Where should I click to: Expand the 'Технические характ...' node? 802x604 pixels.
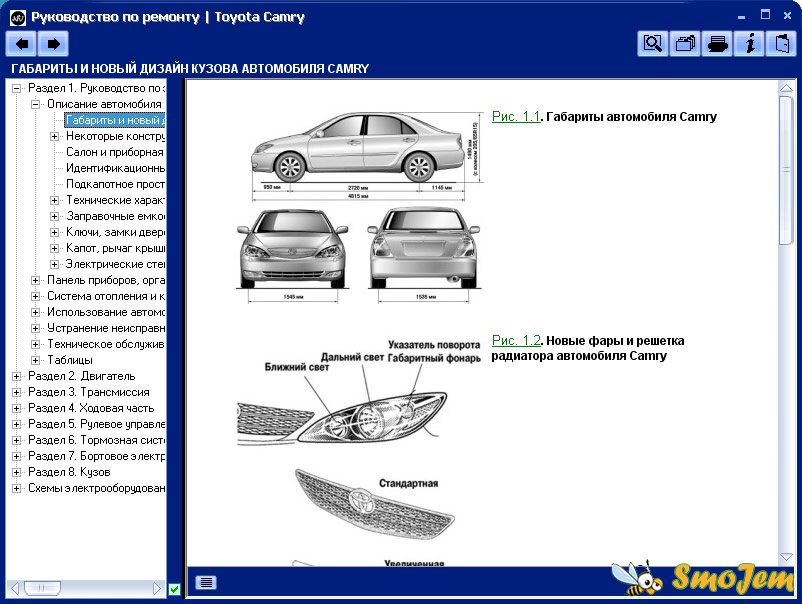click(54, 200)
